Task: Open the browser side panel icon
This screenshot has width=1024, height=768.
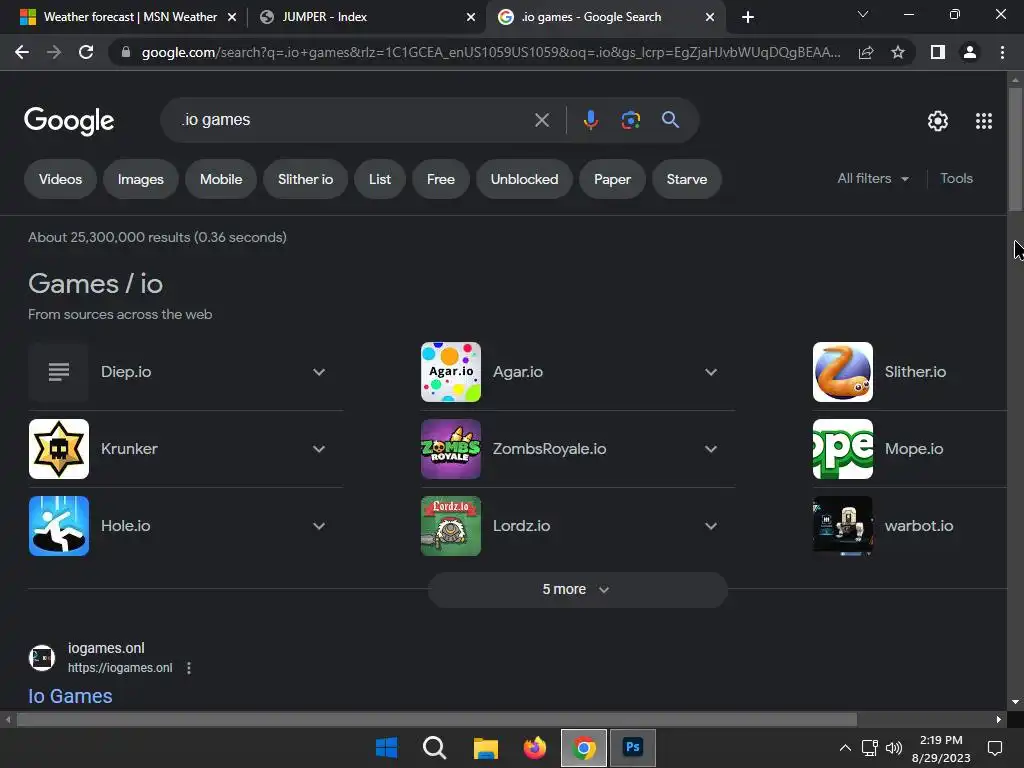Action: tap(938, 52)
